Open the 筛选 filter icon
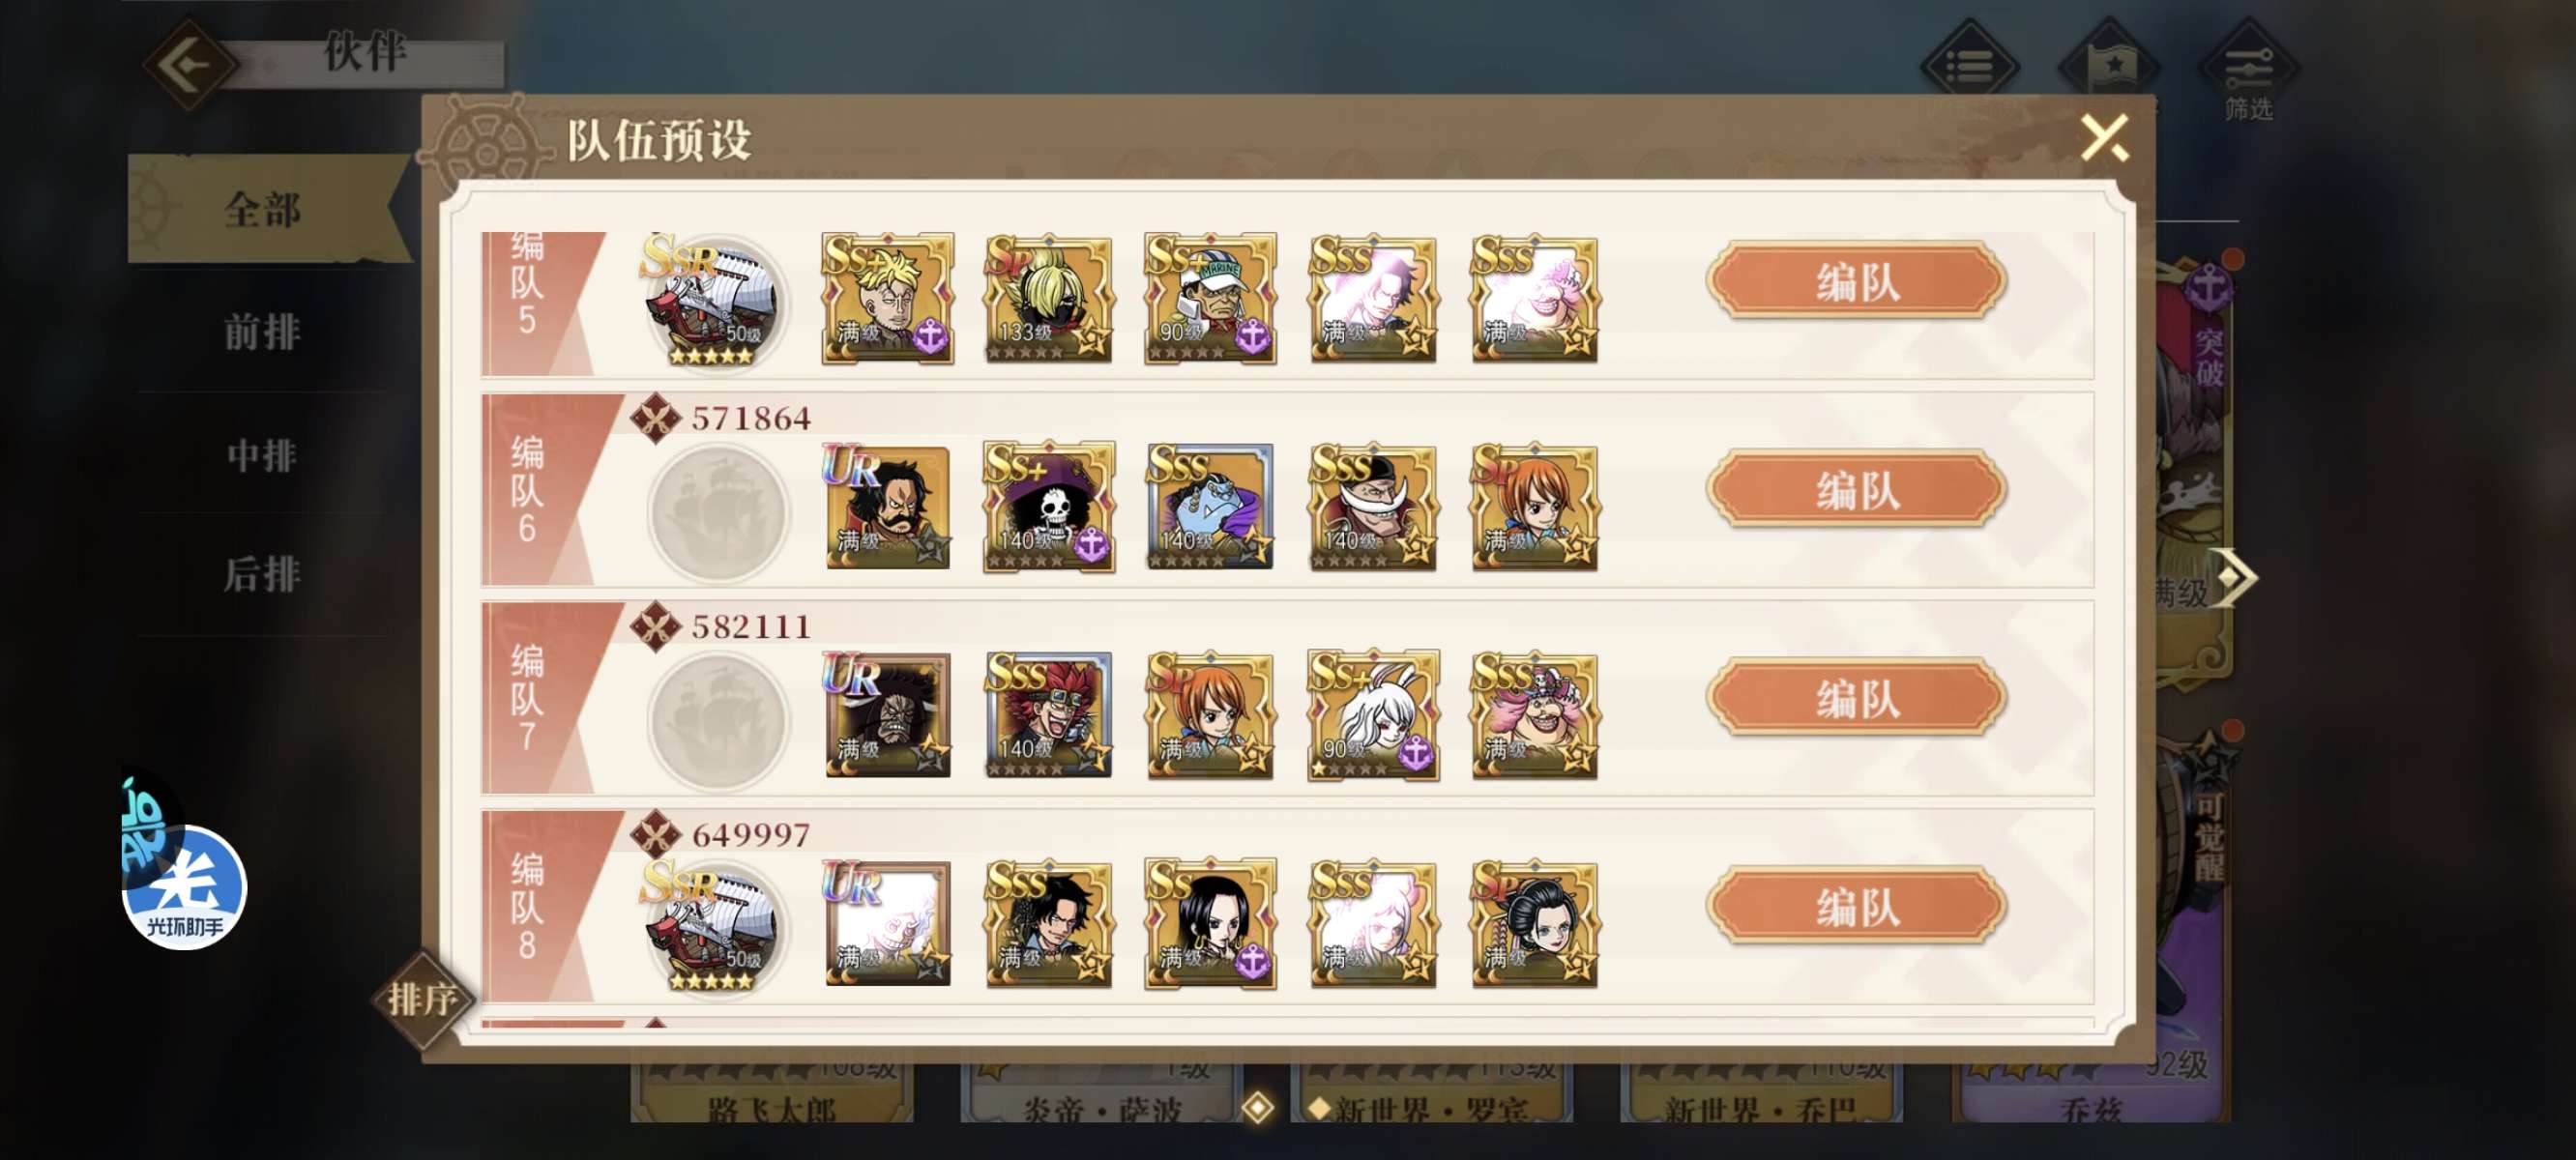The image size is (2576, 1160). [2248, 73]
